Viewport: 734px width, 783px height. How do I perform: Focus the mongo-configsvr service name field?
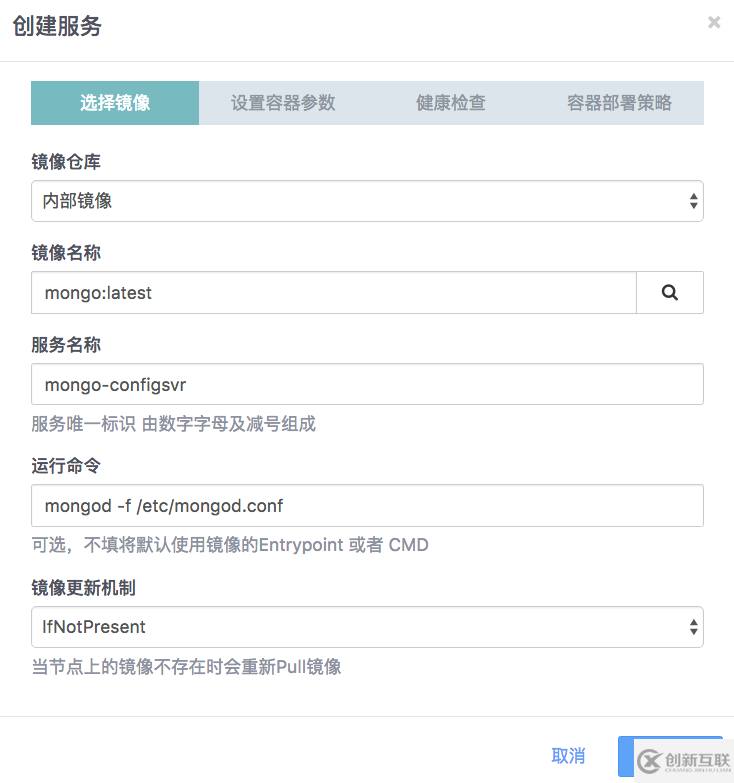[367, 384]
